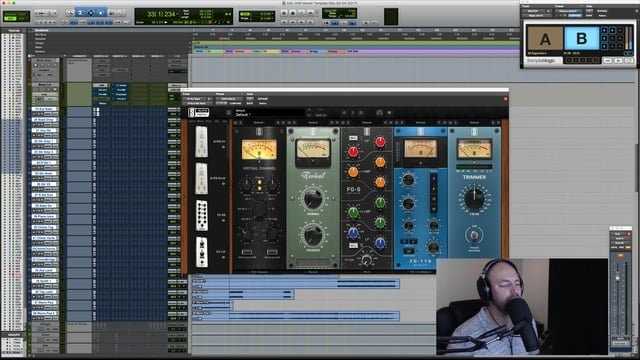
Task: Click the Play button in Pro Tools transport
Action: click(x=301, y=13)
